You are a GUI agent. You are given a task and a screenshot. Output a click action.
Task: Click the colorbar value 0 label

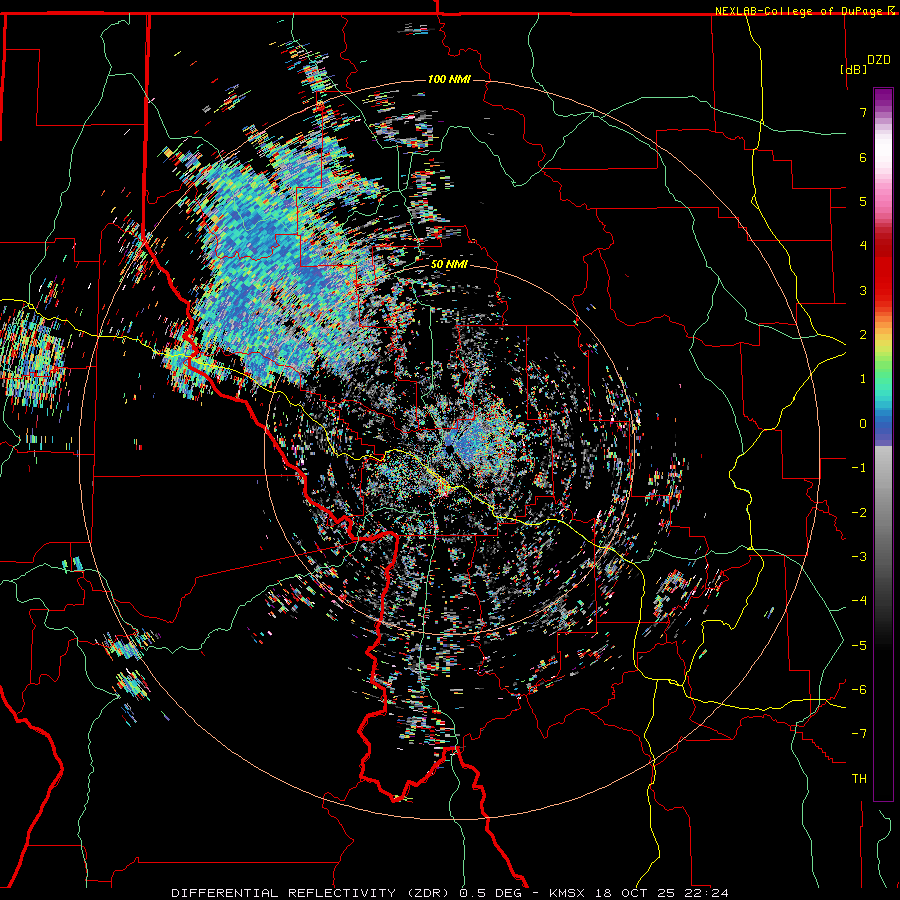pos(863,424)
